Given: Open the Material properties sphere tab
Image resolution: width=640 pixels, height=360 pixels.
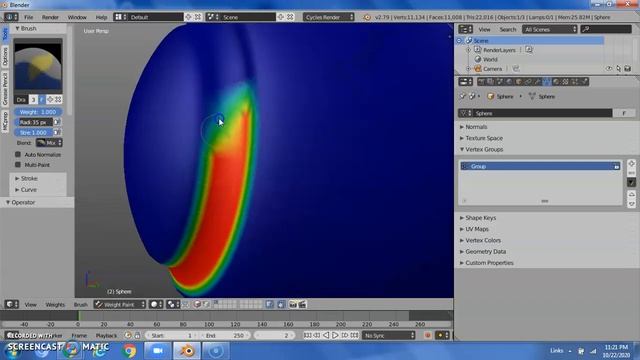Looking at the screenshot, I should coord(556,82).
